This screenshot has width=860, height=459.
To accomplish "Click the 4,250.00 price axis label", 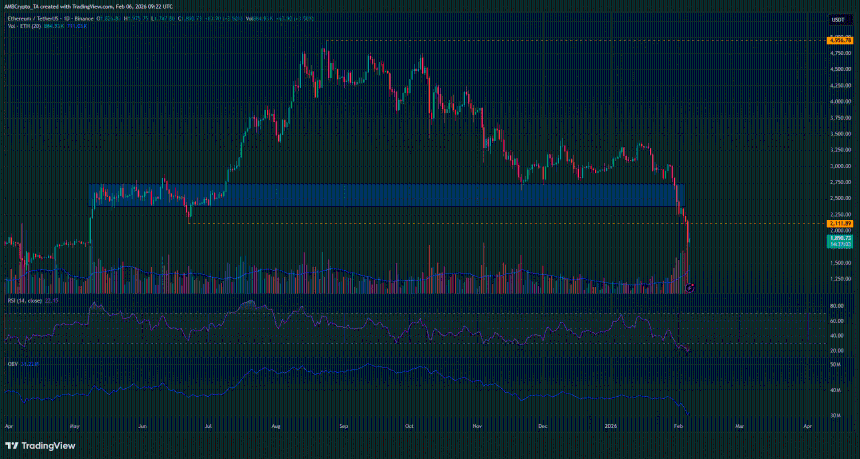I will (x=839, y=86).
